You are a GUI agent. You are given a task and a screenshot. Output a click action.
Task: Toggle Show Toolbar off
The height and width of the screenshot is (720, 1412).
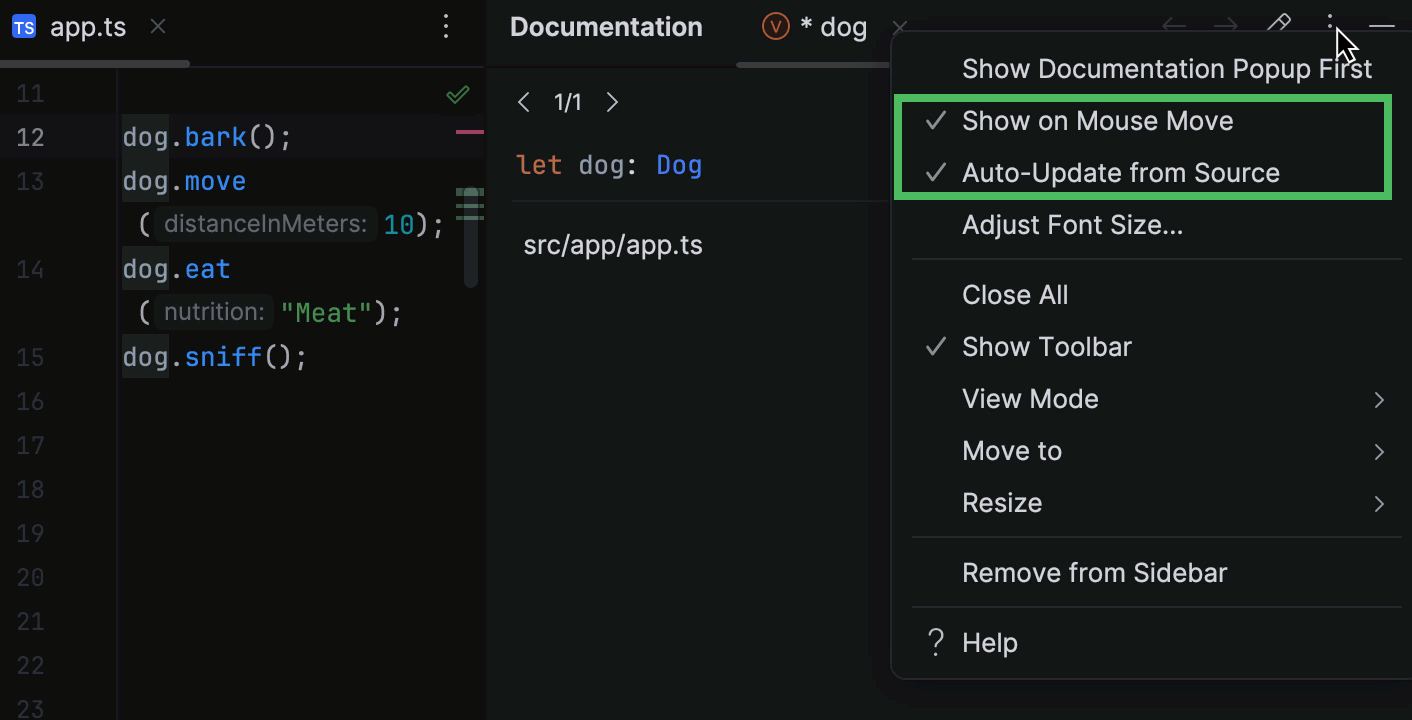(1046, 346)
